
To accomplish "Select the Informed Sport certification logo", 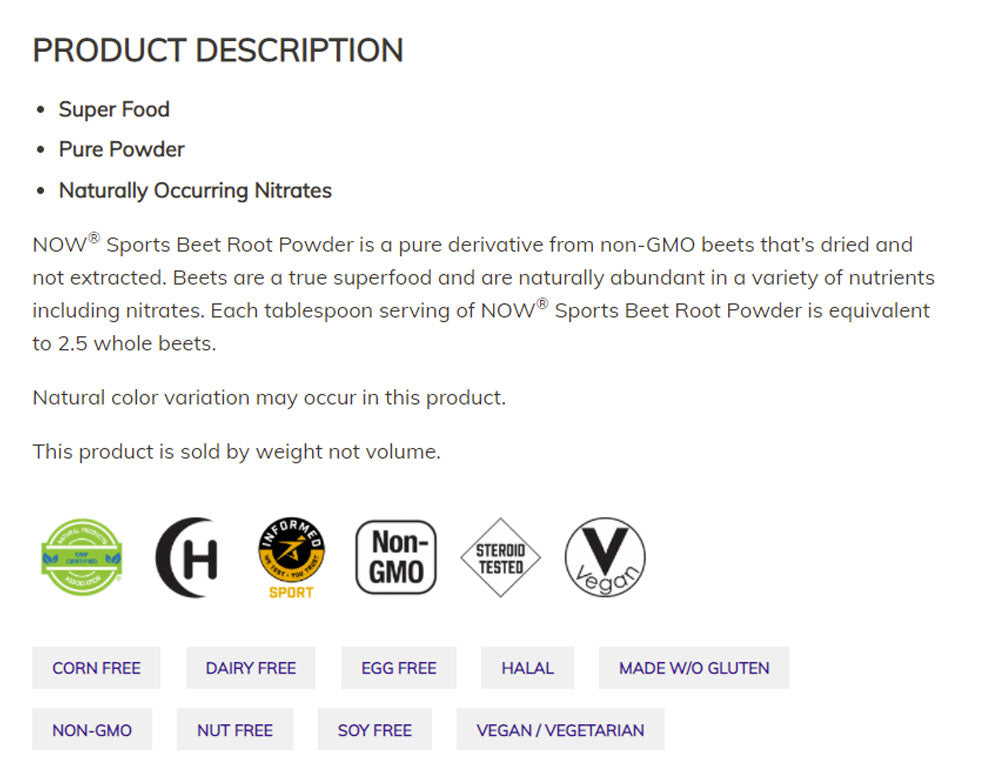I will (291, 557).
